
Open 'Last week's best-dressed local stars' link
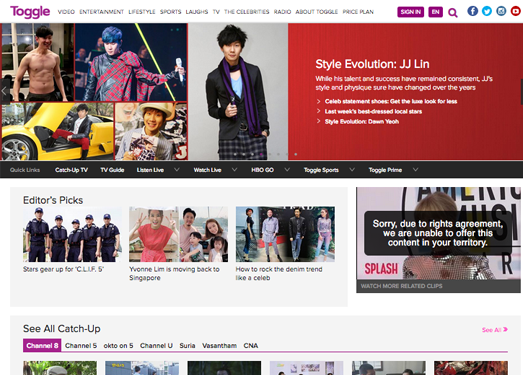[373, 111]
